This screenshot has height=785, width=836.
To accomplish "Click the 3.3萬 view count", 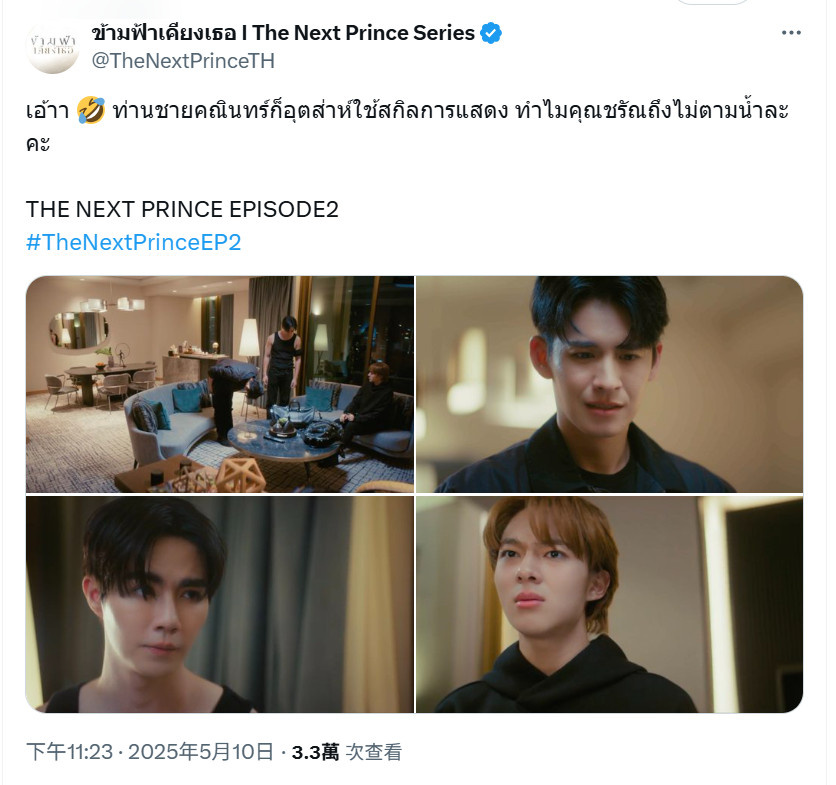I will click(x=315, y=752).
